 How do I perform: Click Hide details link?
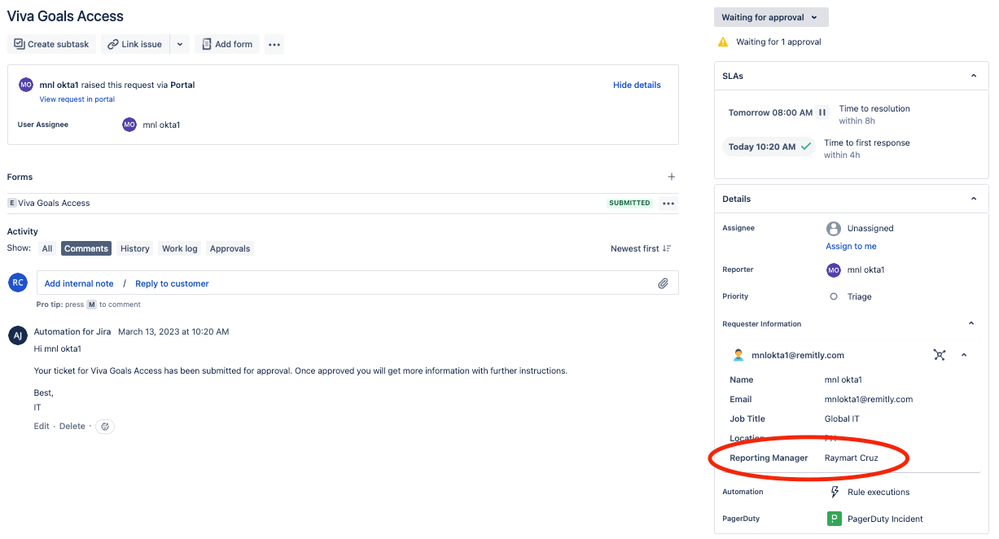tap(636, 85)
